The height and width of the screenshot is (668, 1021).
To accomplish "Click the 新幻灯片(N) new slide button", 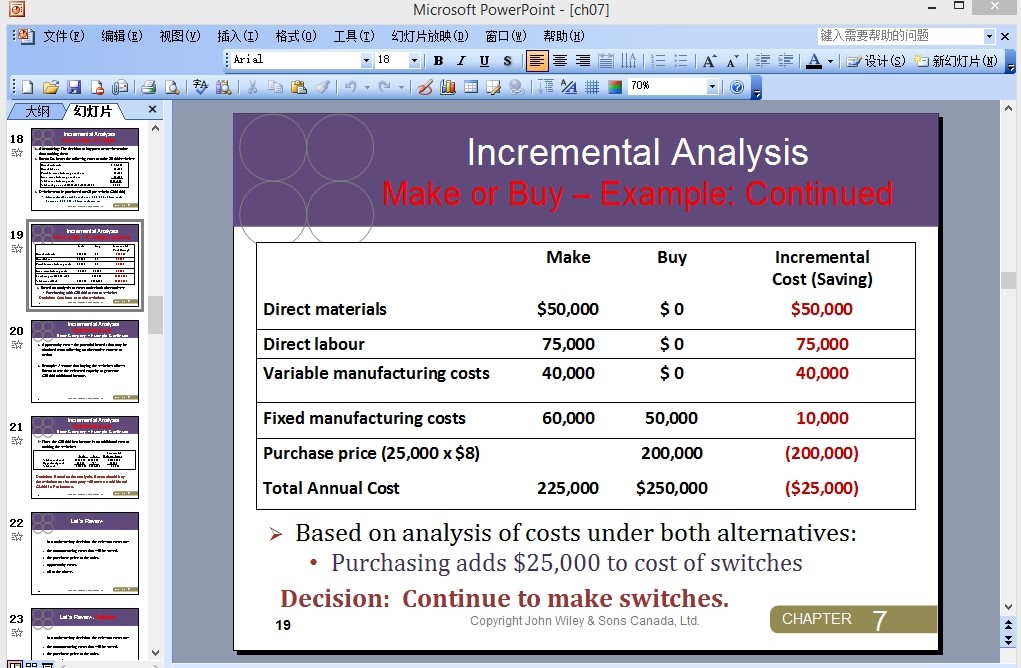I will (956, 61).
